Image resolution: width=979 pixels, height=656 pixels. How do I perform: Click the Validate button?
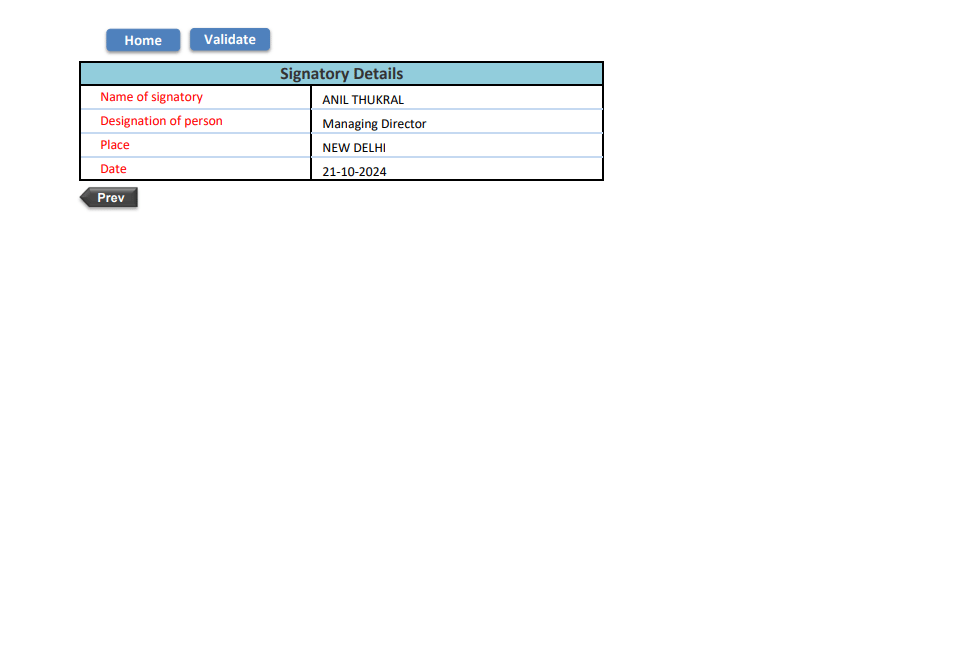click(230, 39)
